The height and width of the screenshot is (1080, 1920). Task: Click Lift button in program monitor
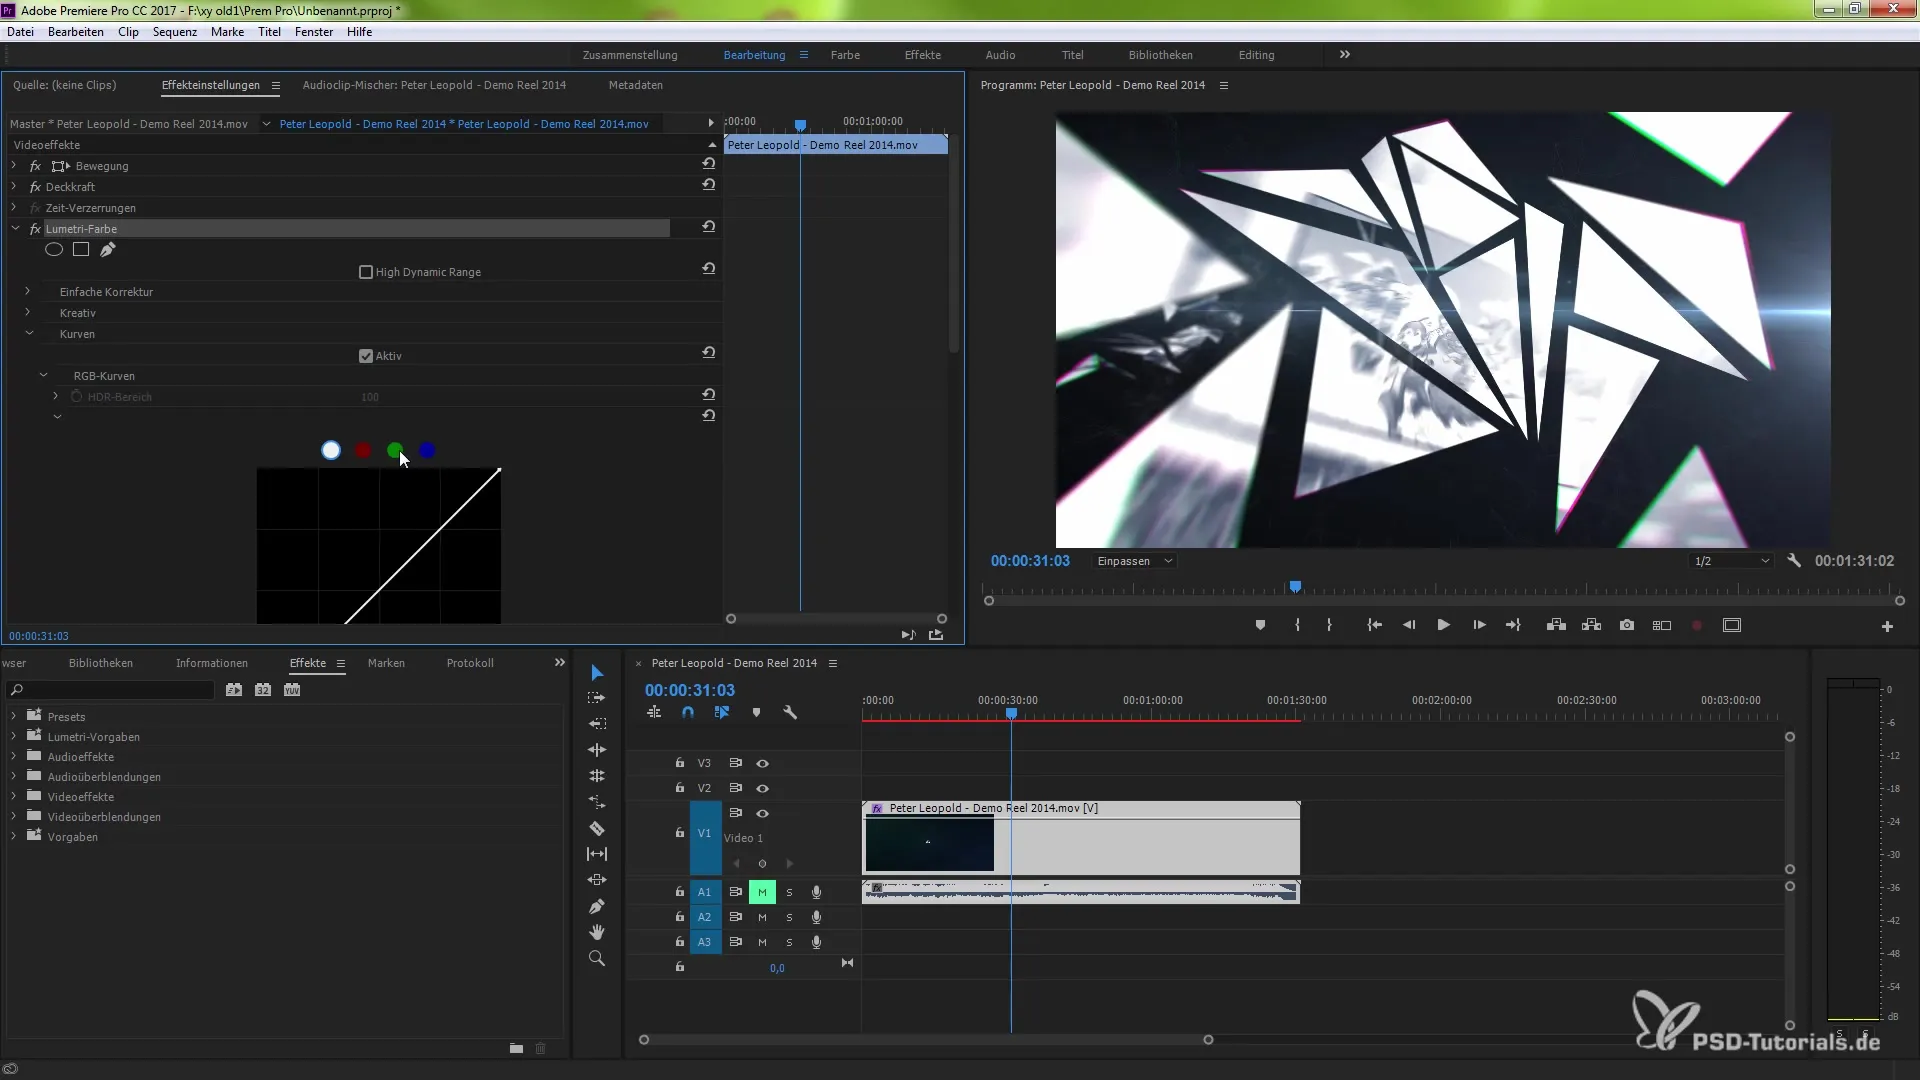click(1556, 625)
